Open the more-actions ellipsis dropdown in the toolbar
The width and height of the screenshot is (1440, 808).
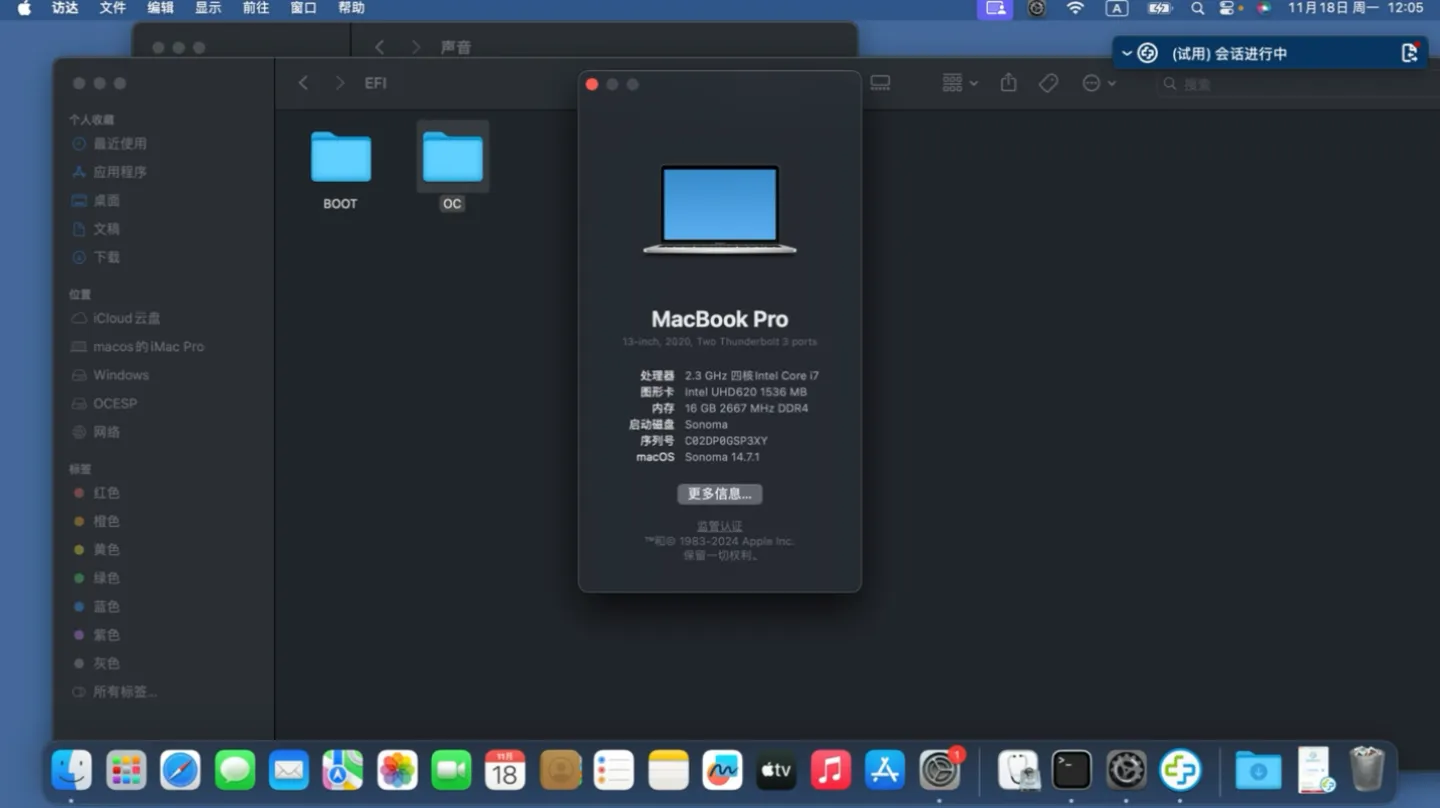(1097, 83)
